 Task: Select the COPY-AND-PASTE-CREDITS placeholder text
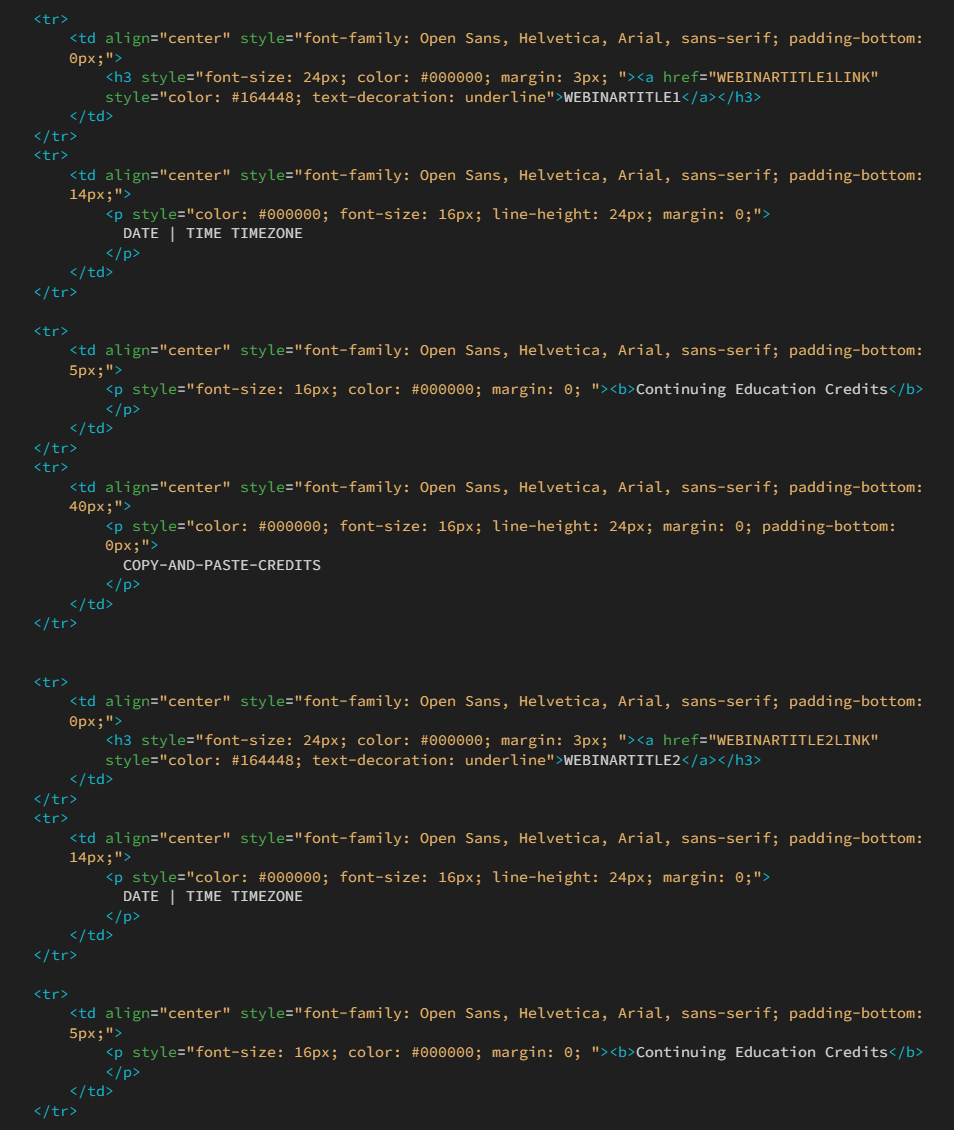coord(222,565)
